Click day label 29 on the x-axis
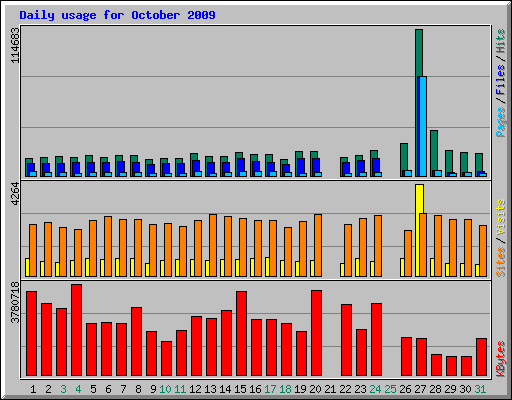 click(x=450, y=389)
